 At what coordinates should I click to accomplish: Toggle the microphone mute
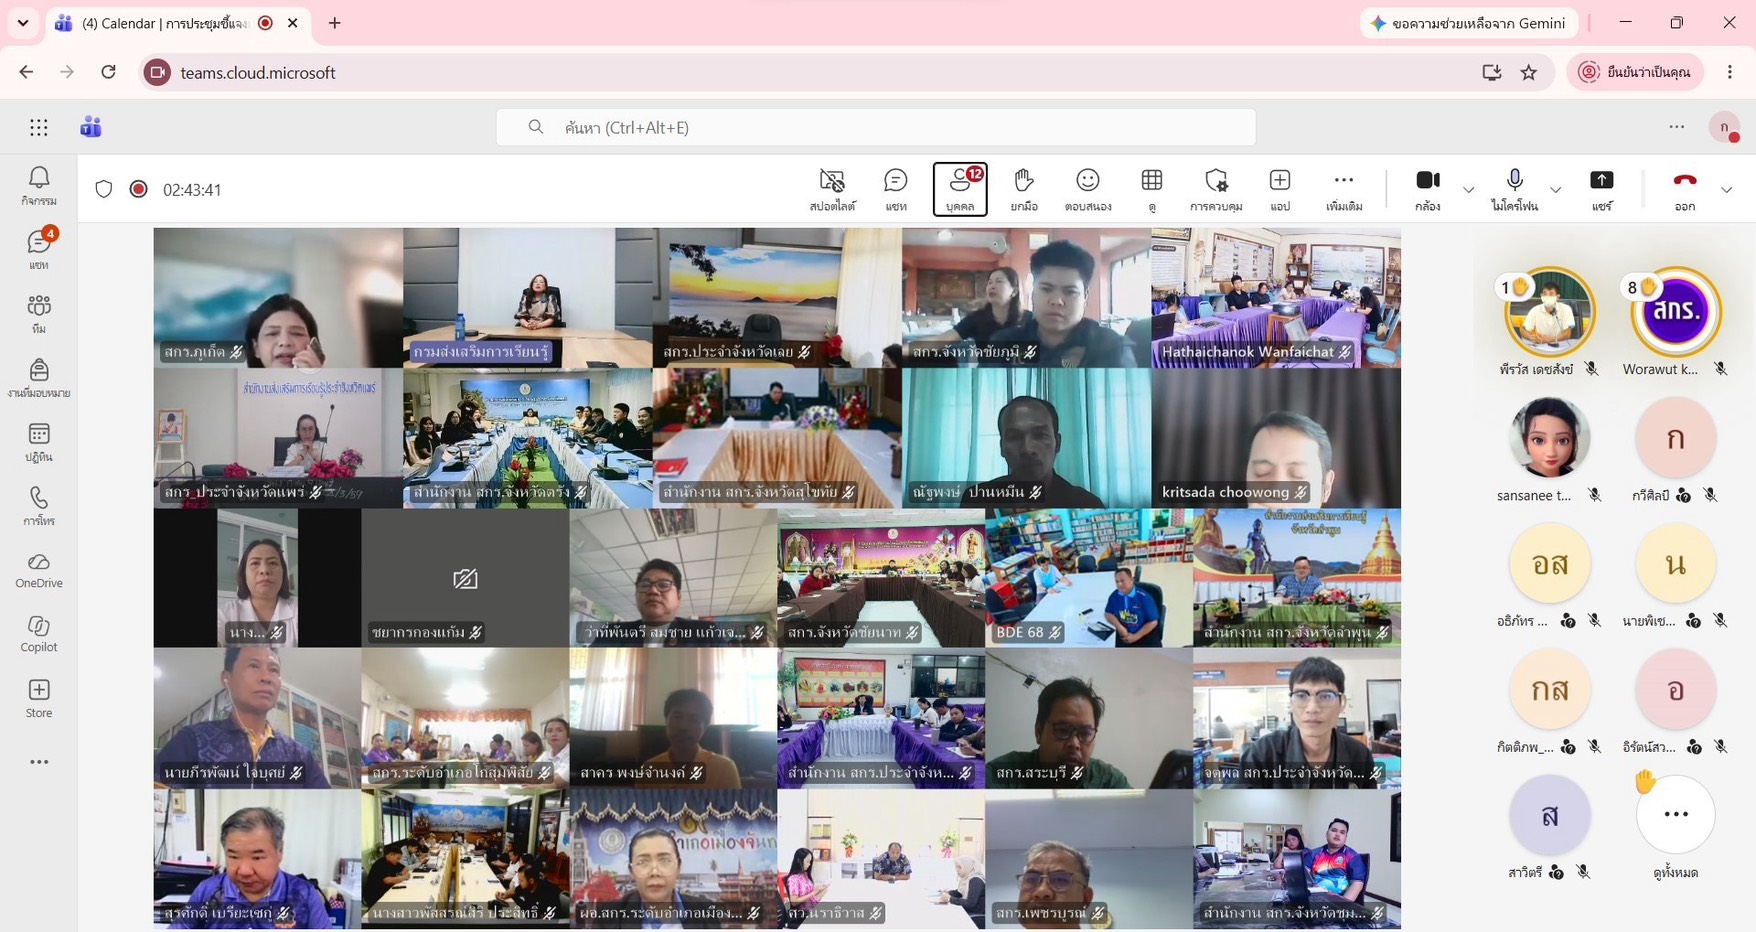tap(1514, 189)
